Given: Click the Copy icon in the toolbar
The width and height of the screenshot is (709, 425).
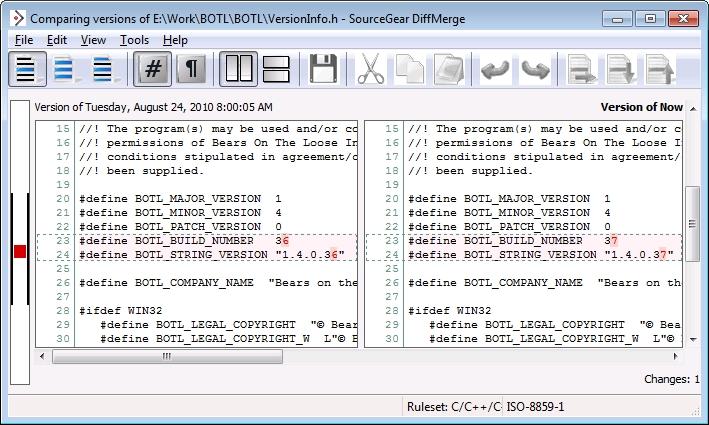Looking at the screenshot, I should point(410,69).
